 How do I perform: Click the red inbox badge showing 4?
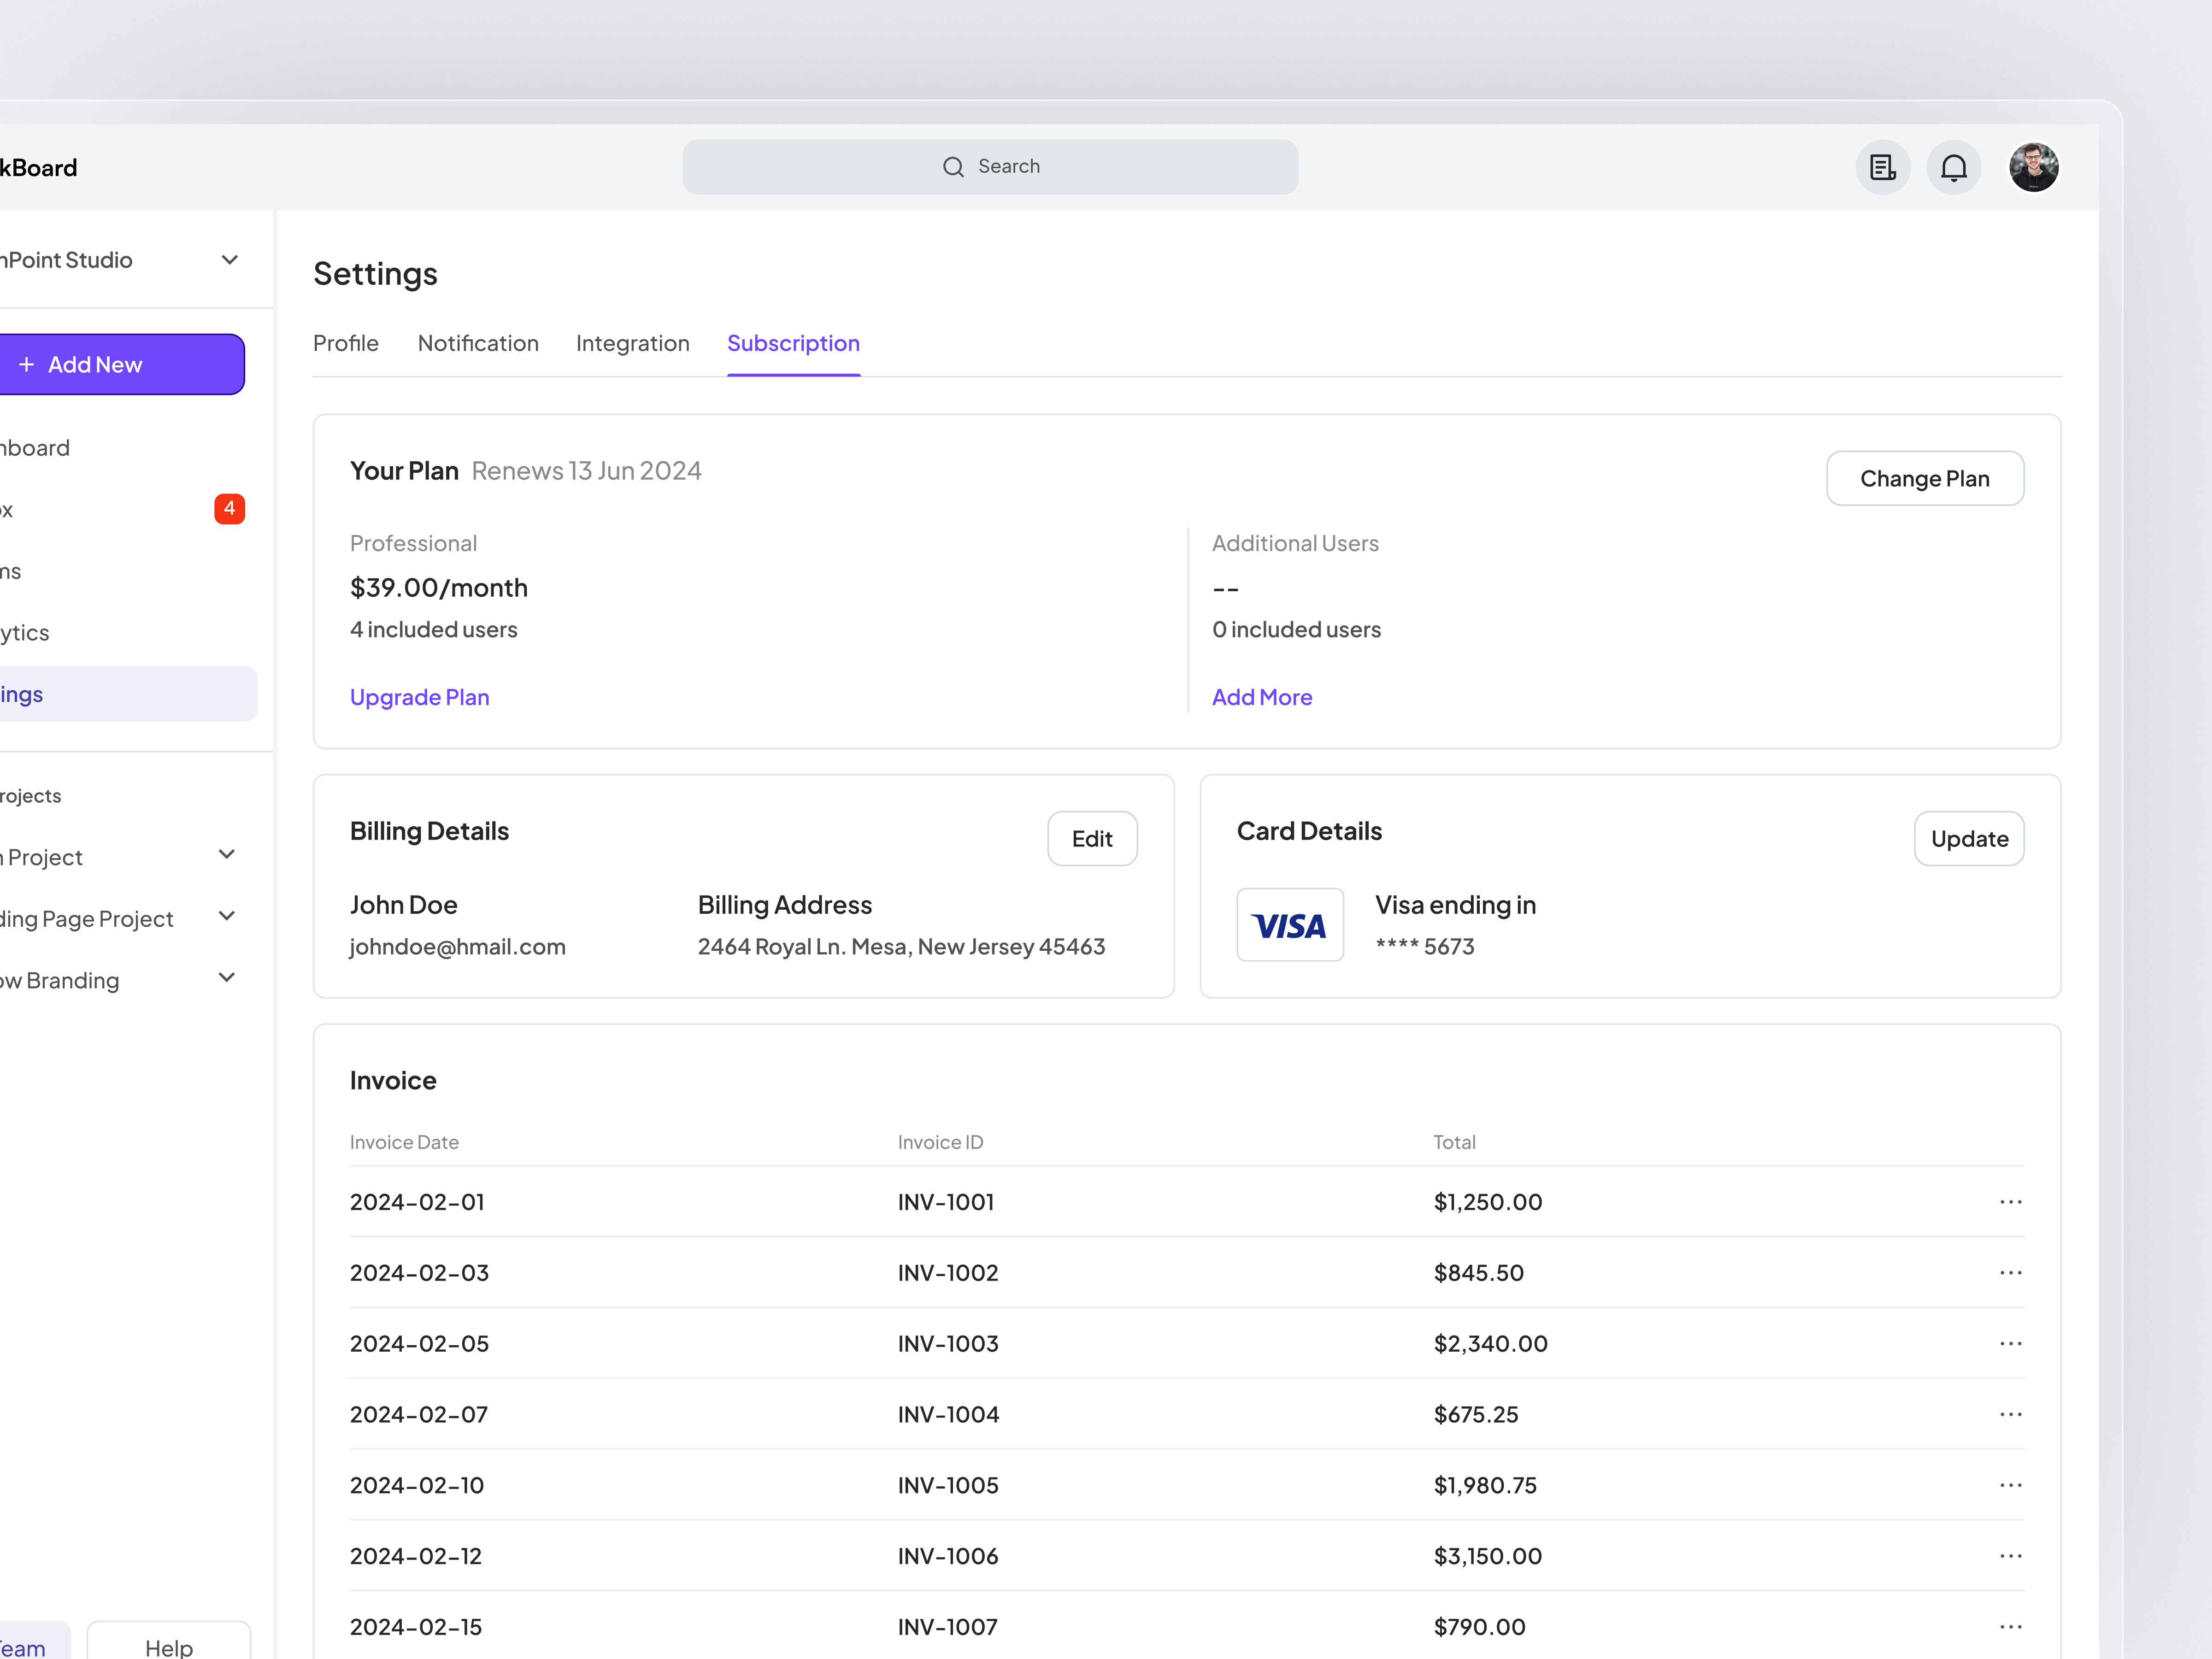pos(229,509)
